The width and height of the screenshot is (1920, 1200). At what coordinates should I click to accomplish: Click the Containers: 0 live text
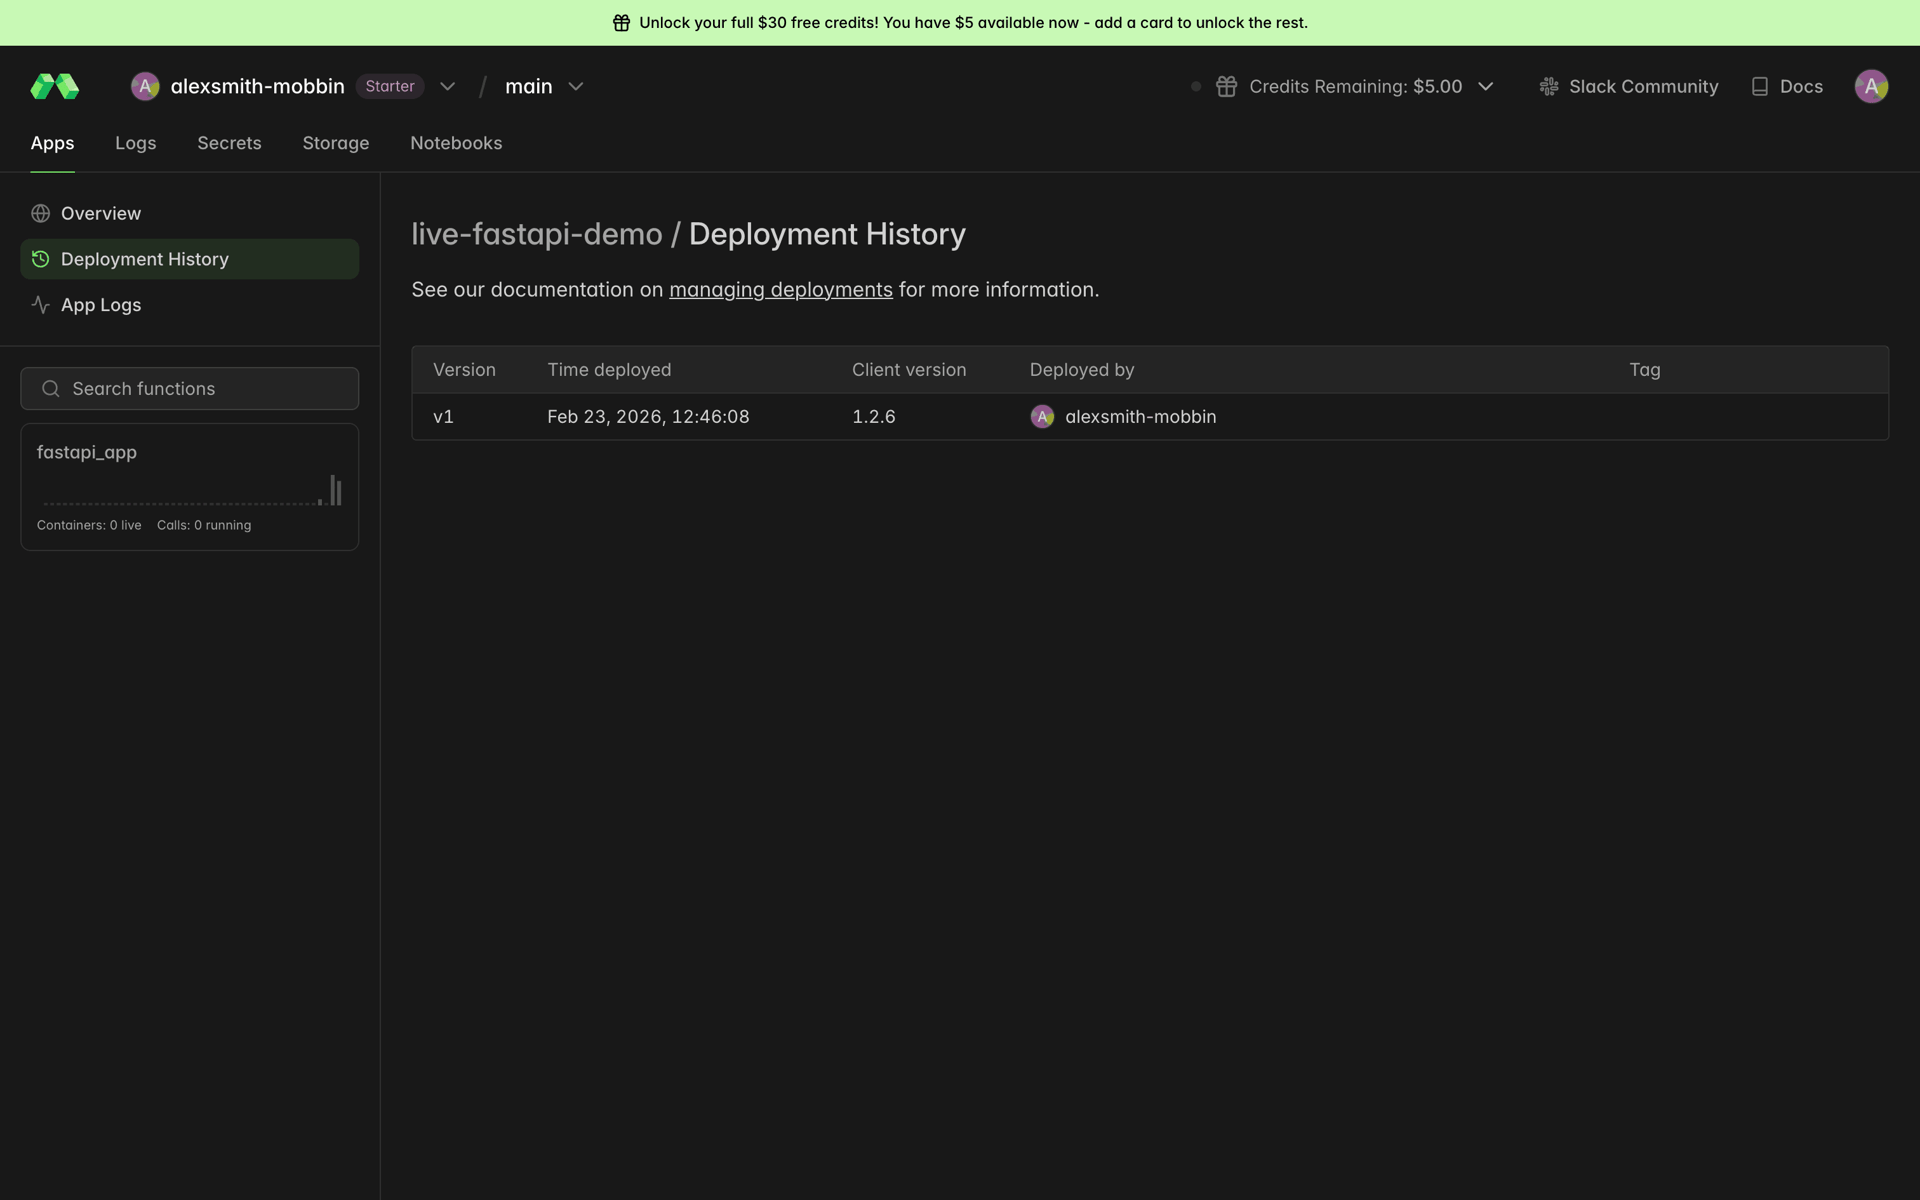[89, 525]
